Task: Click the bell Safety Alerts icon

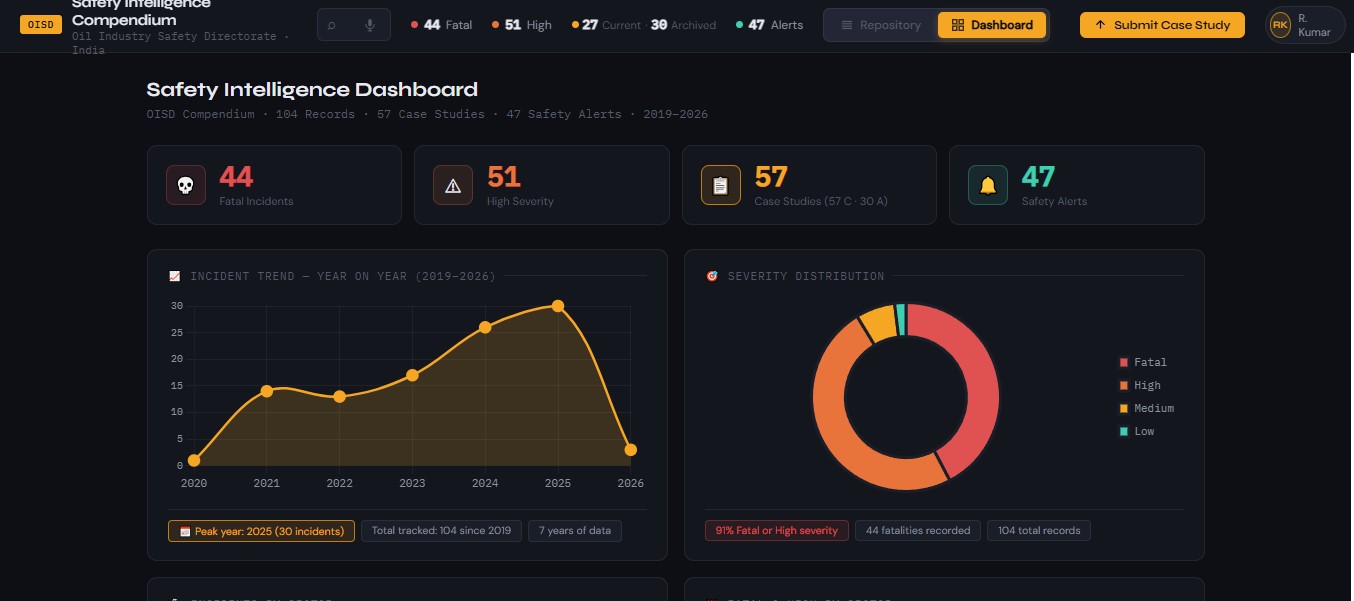Action: (988, 185)
